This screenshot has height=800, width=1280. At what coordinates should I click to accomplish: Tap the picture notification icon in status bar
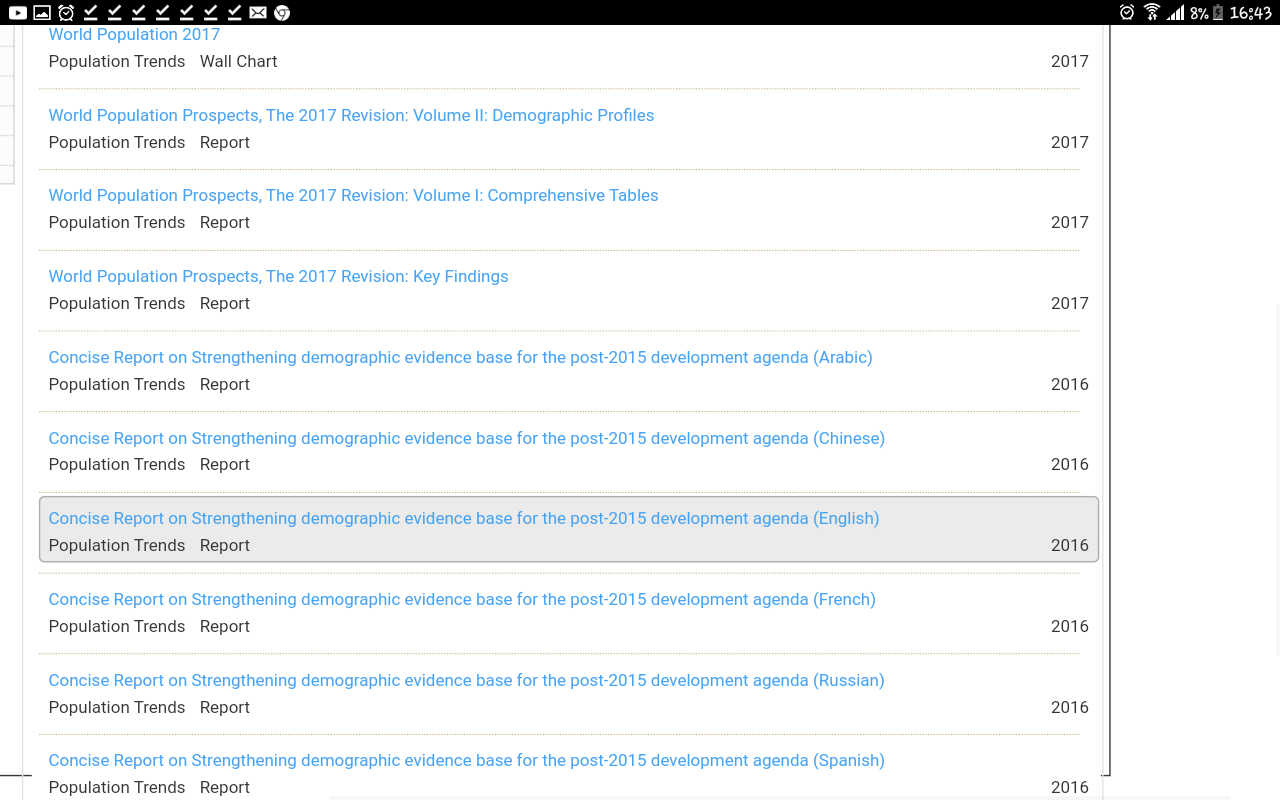click(42, 13)
